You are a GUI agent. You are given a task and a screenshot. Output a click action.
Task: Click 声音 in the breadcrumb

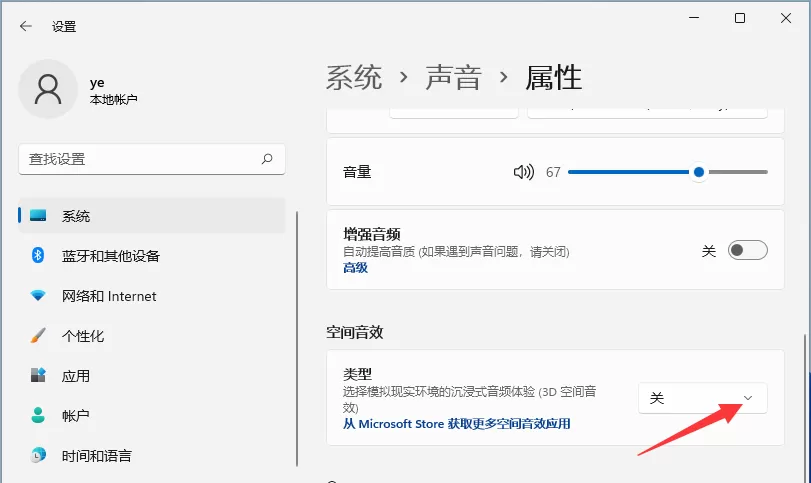454,78
